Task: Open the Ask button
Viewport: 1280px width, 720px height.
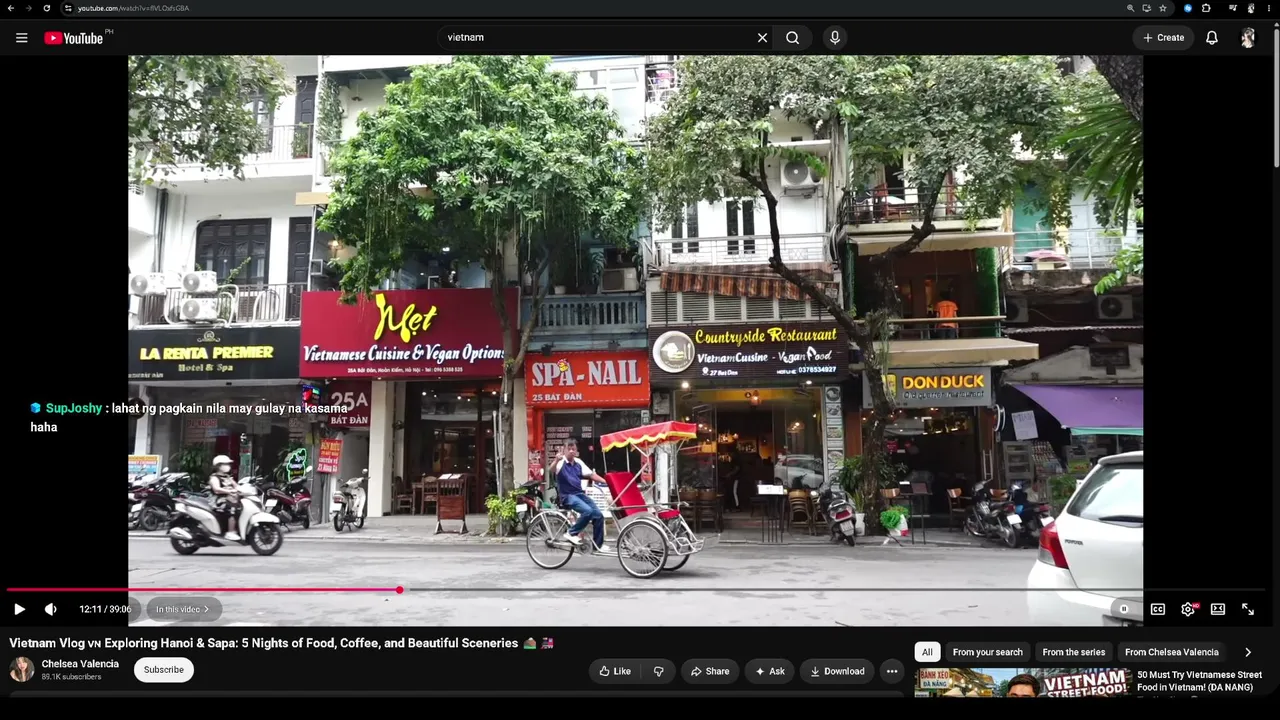Action: [769, 671]
